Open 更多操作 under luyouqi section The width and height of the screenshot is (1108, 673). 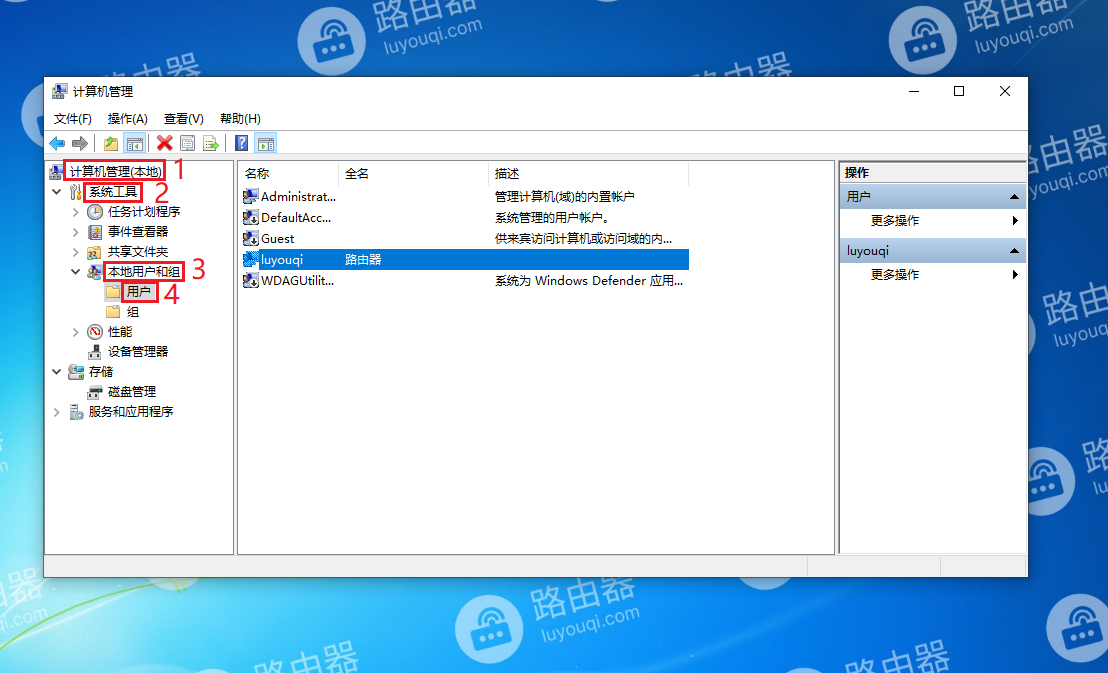(x=895, y=274)
